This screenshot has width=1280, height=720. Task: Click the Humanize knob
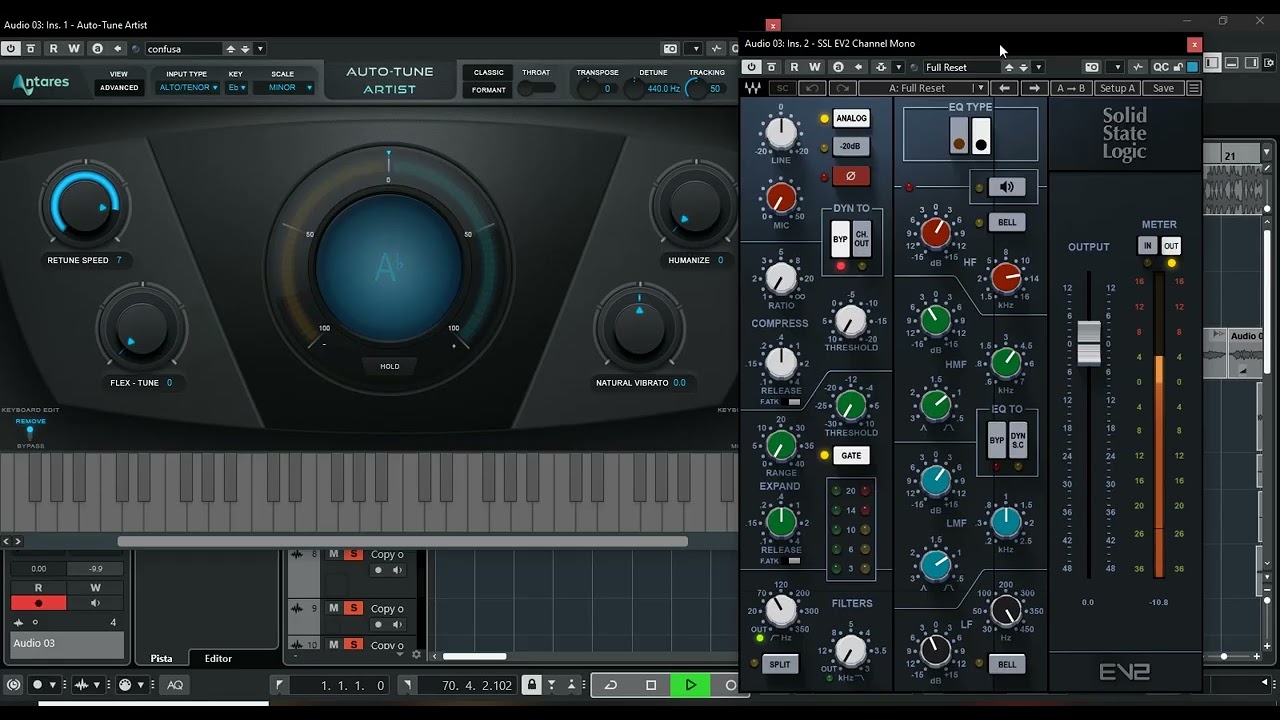(693, 205)
